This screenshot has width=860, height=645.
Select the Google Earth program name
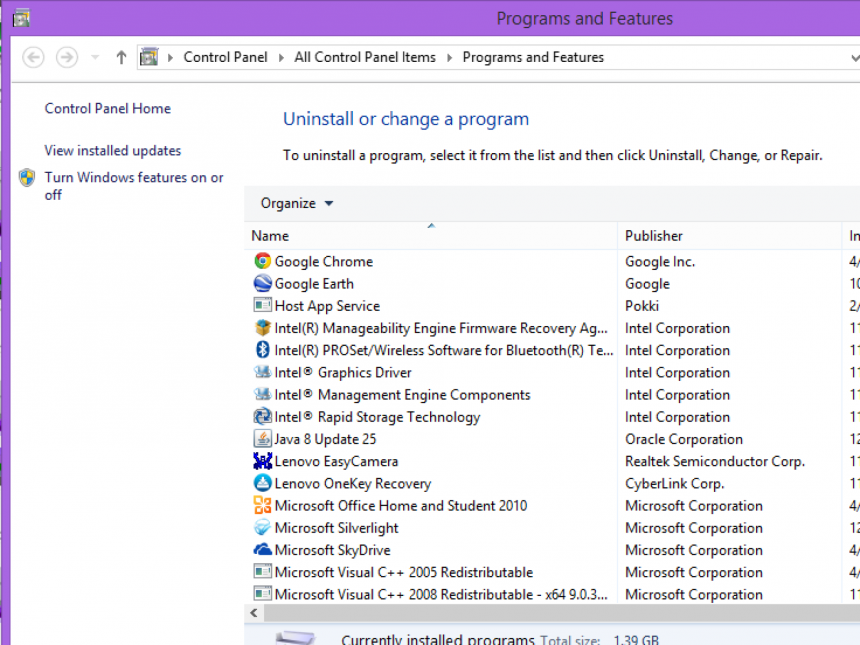[x=314, y=284]
